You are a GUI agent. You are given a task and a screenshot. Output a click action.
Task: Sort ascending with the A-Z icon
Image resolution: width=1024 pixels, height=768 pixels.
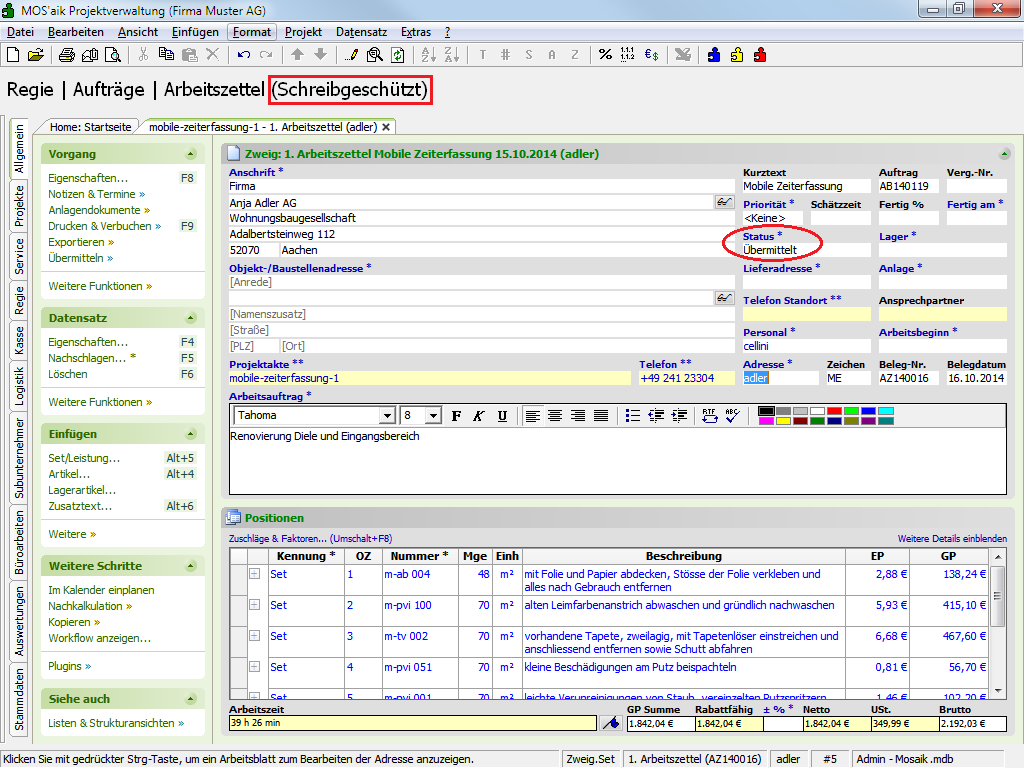coord(427,55)
